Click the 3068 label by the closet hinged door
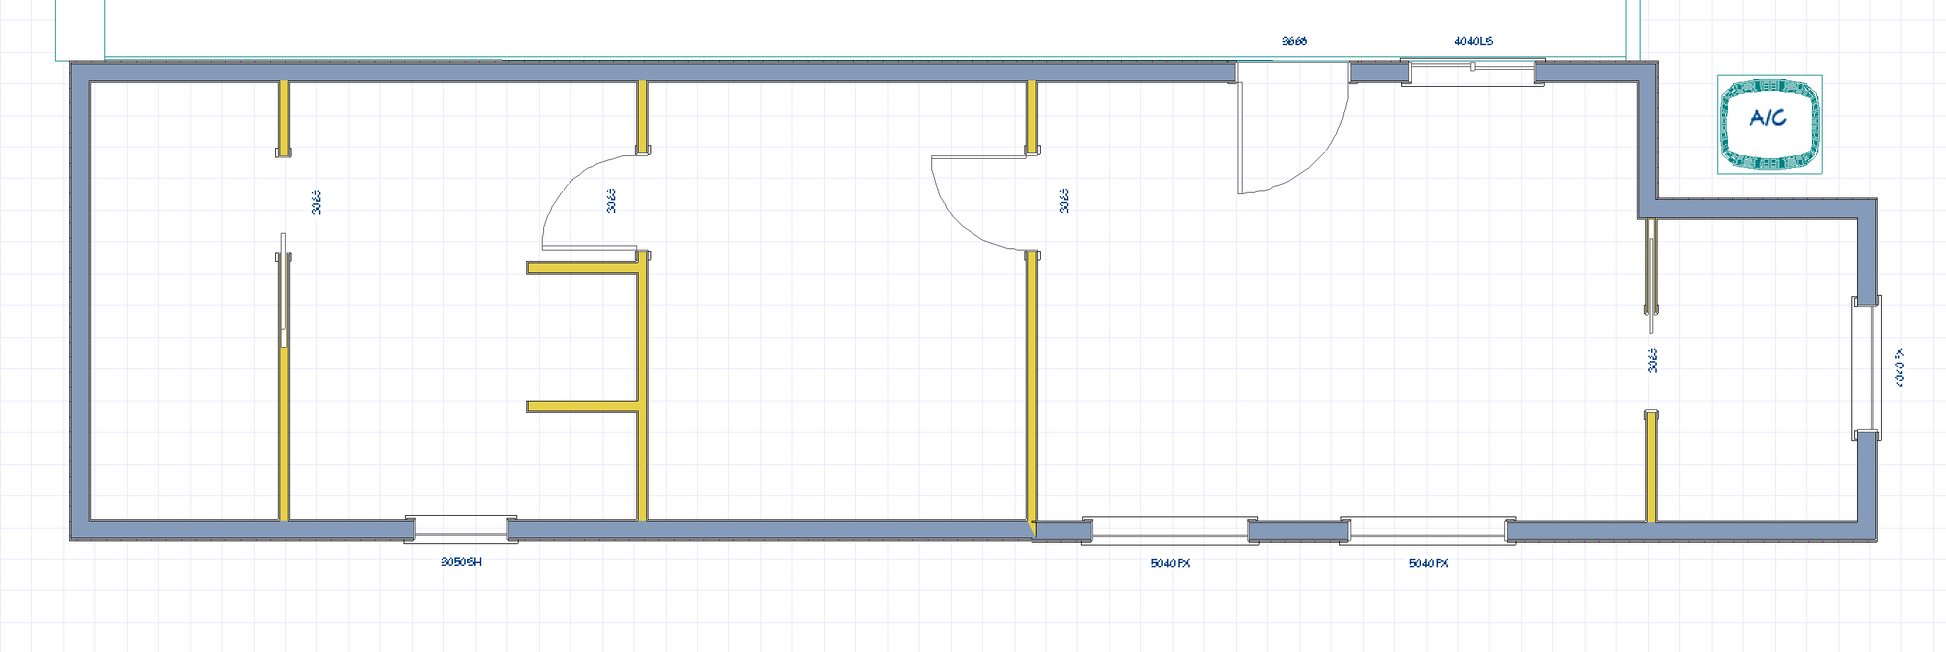Screen dimensions: 1946x652 click(x=611, y=201)
